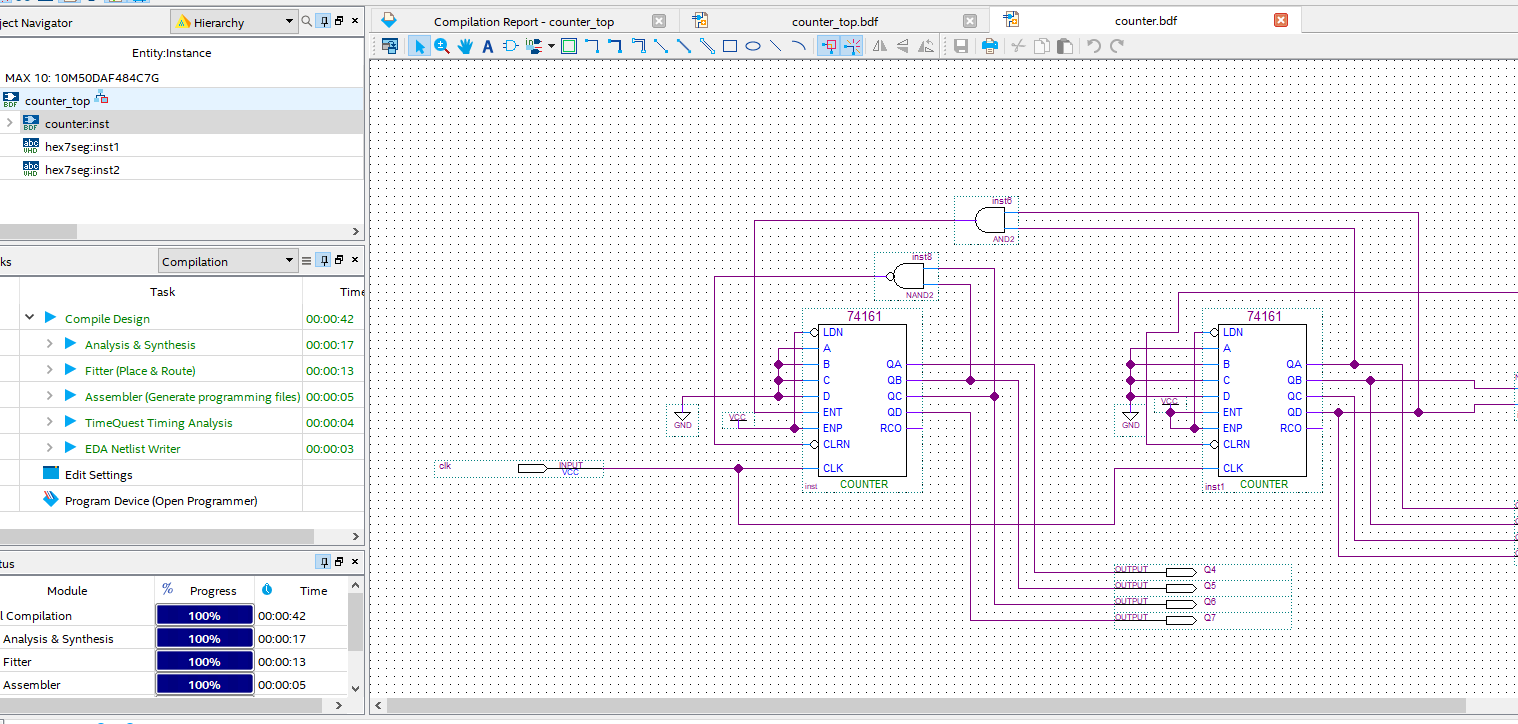The height and width of the screenshot is (724, 1518).
Task: Click the Undo arrow icon
Action: 1093,46
